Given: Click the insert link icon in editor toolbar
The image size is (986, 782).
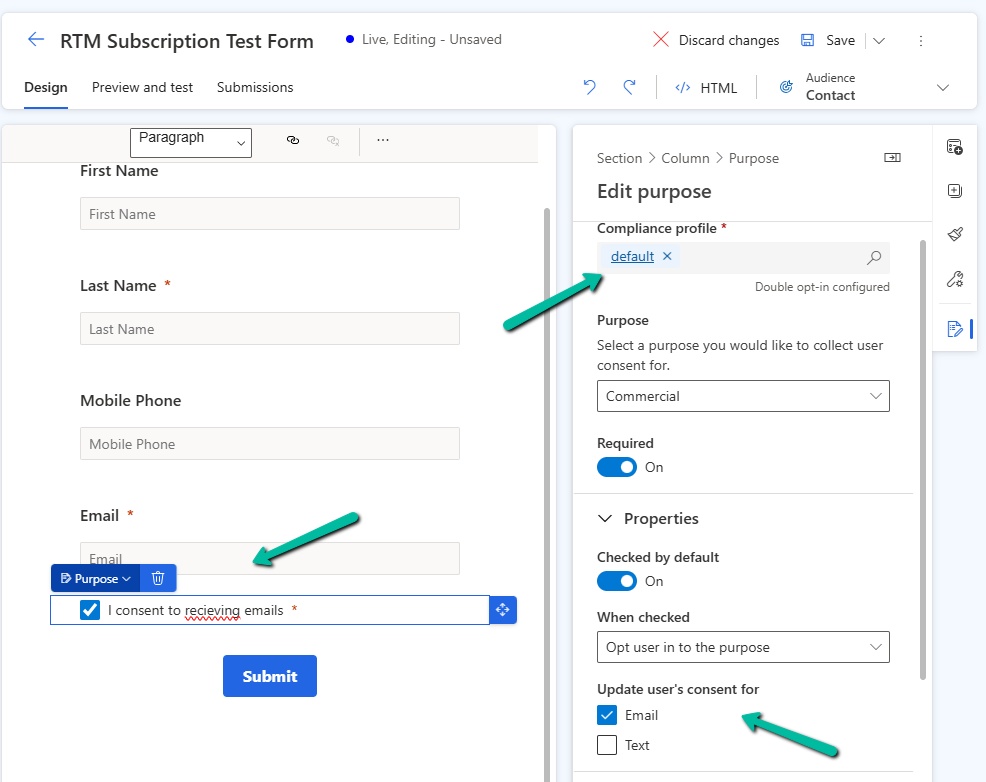Looking at the screenshot, I should coord(293,141).
